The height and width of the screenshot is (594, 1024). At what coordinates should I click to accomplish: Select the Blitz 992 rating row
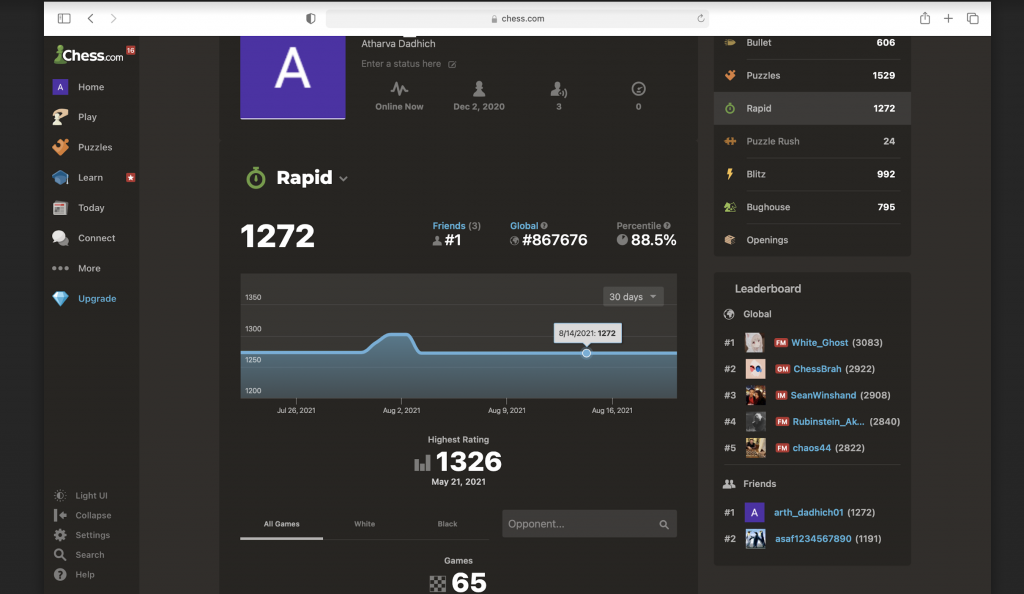812,174
